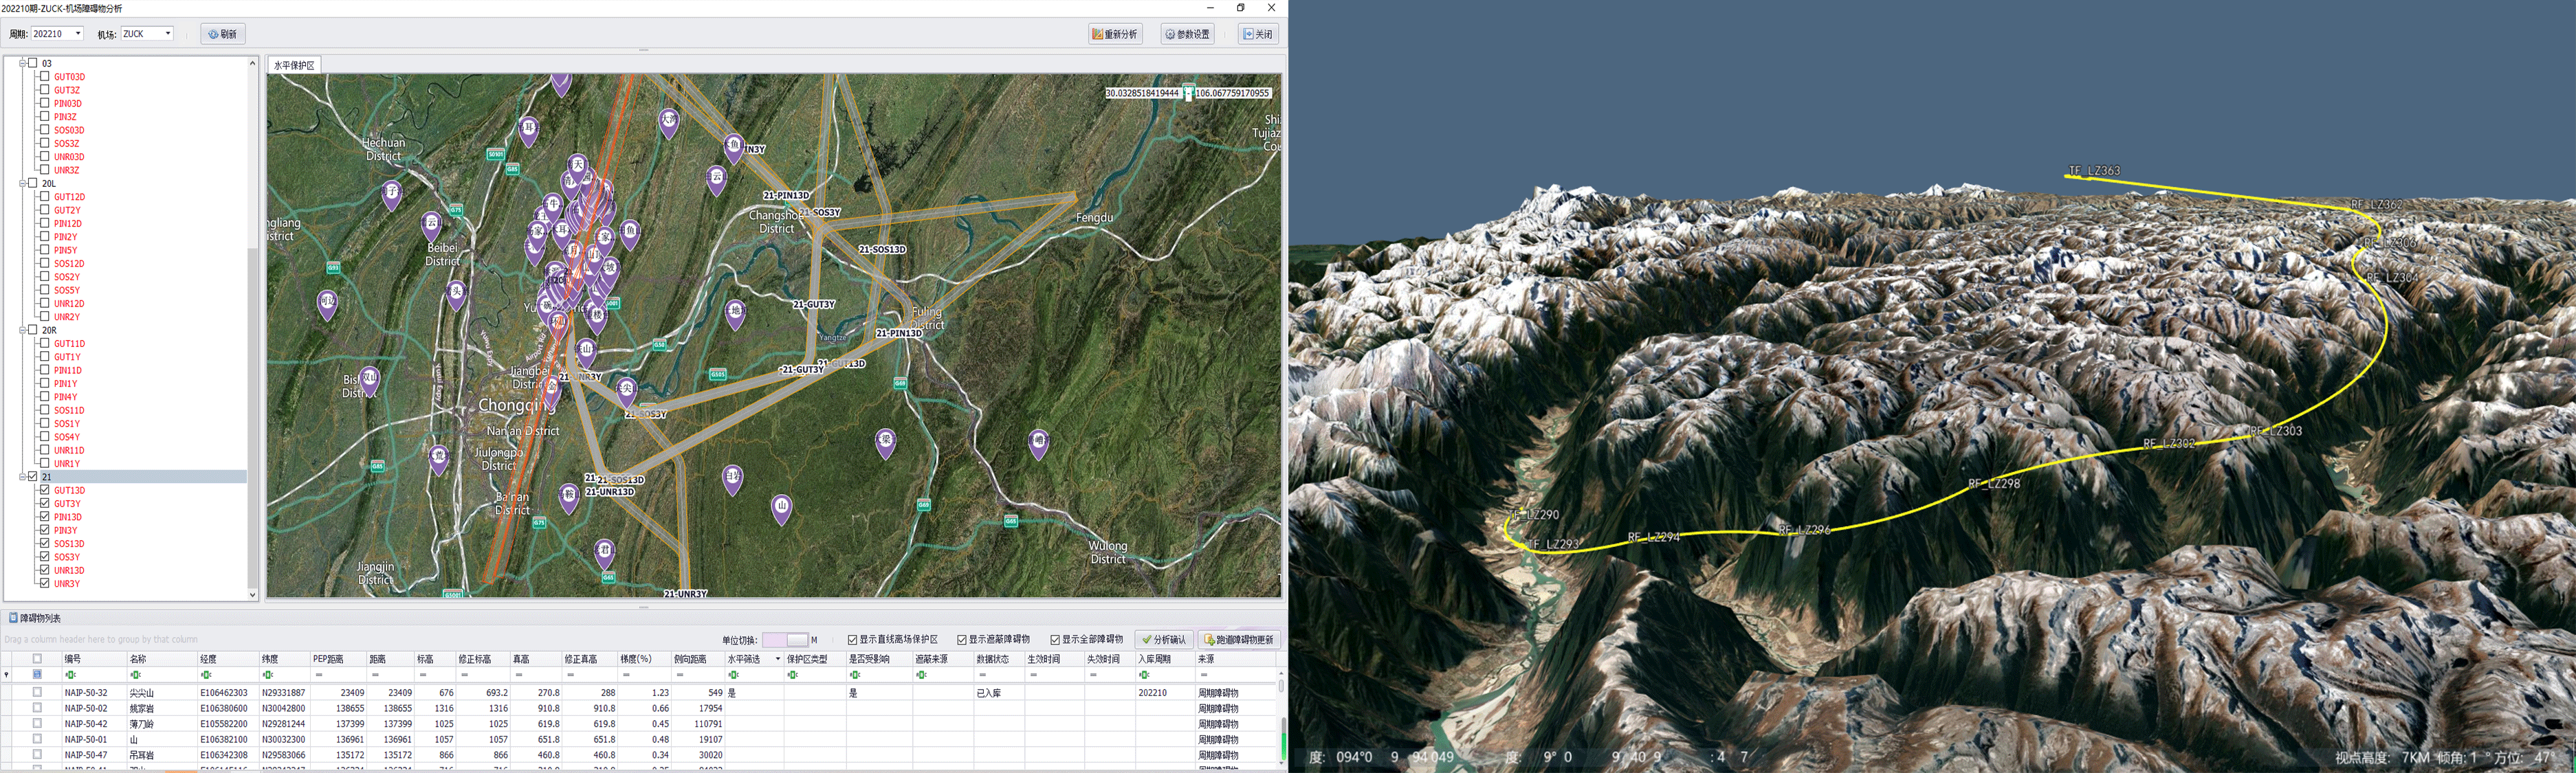Click 分析确认 confirm analysis button
The image size is (2576, 773).
click(x=1163, y=640)
